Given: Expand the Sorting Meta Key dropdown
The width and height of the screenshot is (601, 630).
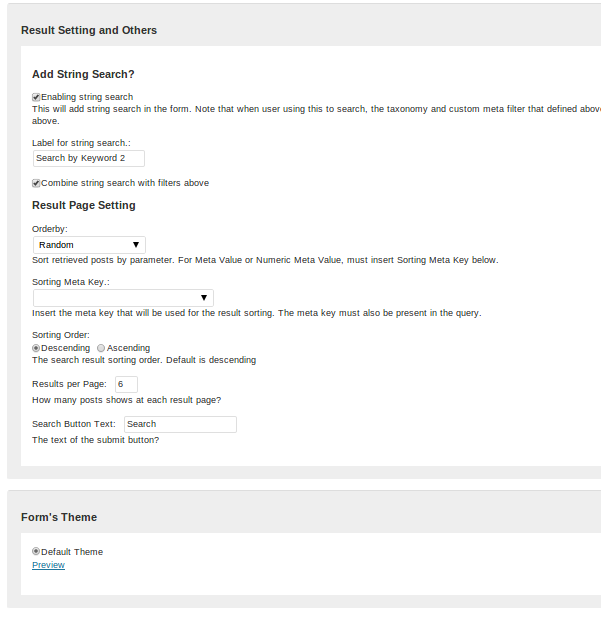Looking at the screenshot, I should 123,298.
